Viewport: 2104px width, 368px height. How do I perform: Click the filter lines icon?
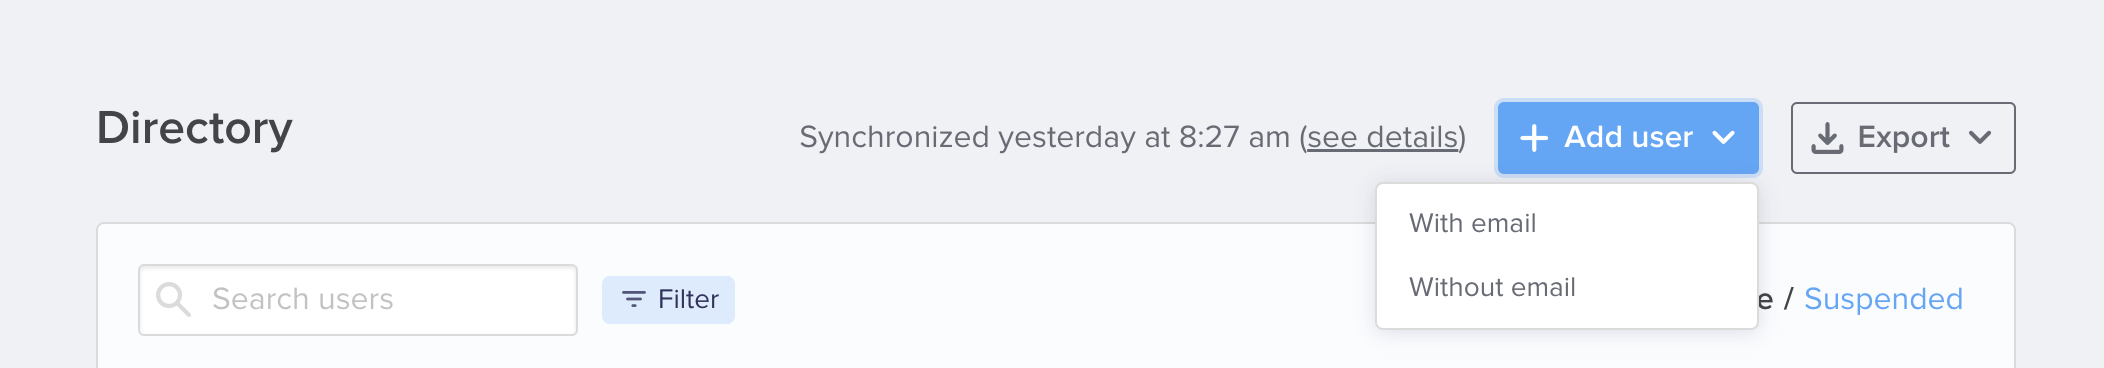coord(633,299)
